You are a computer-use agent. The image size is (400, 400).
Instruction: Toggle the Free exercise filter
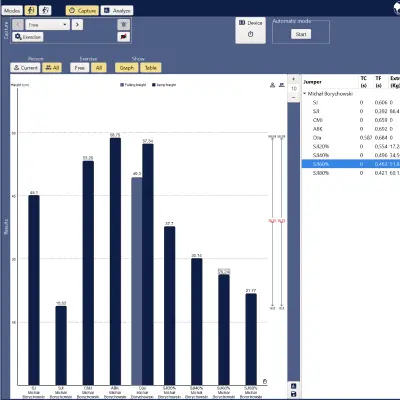79,68
